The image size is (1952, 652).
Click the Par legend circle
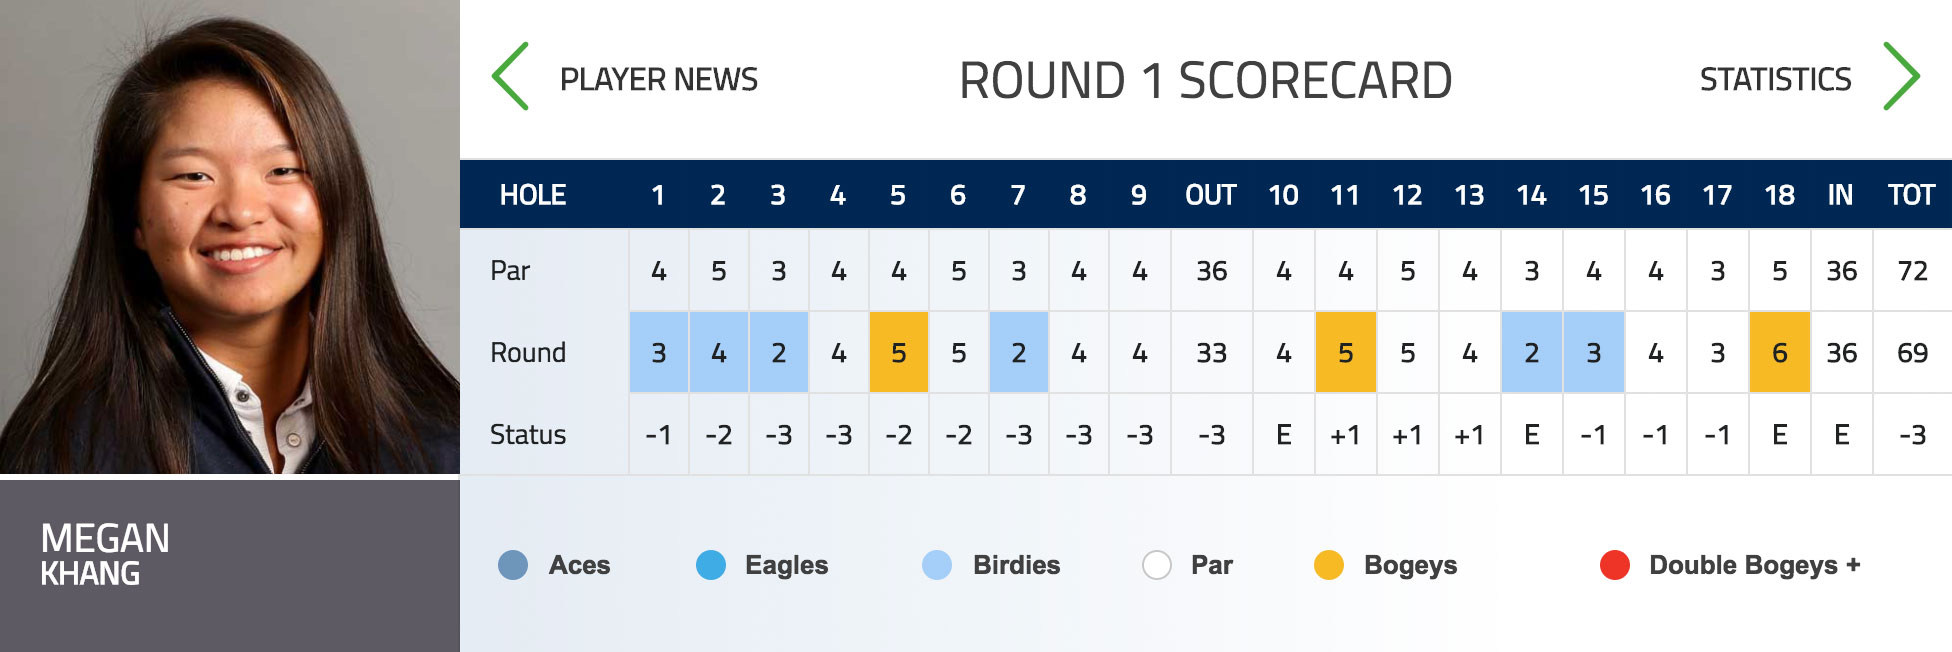point(1157,565)
